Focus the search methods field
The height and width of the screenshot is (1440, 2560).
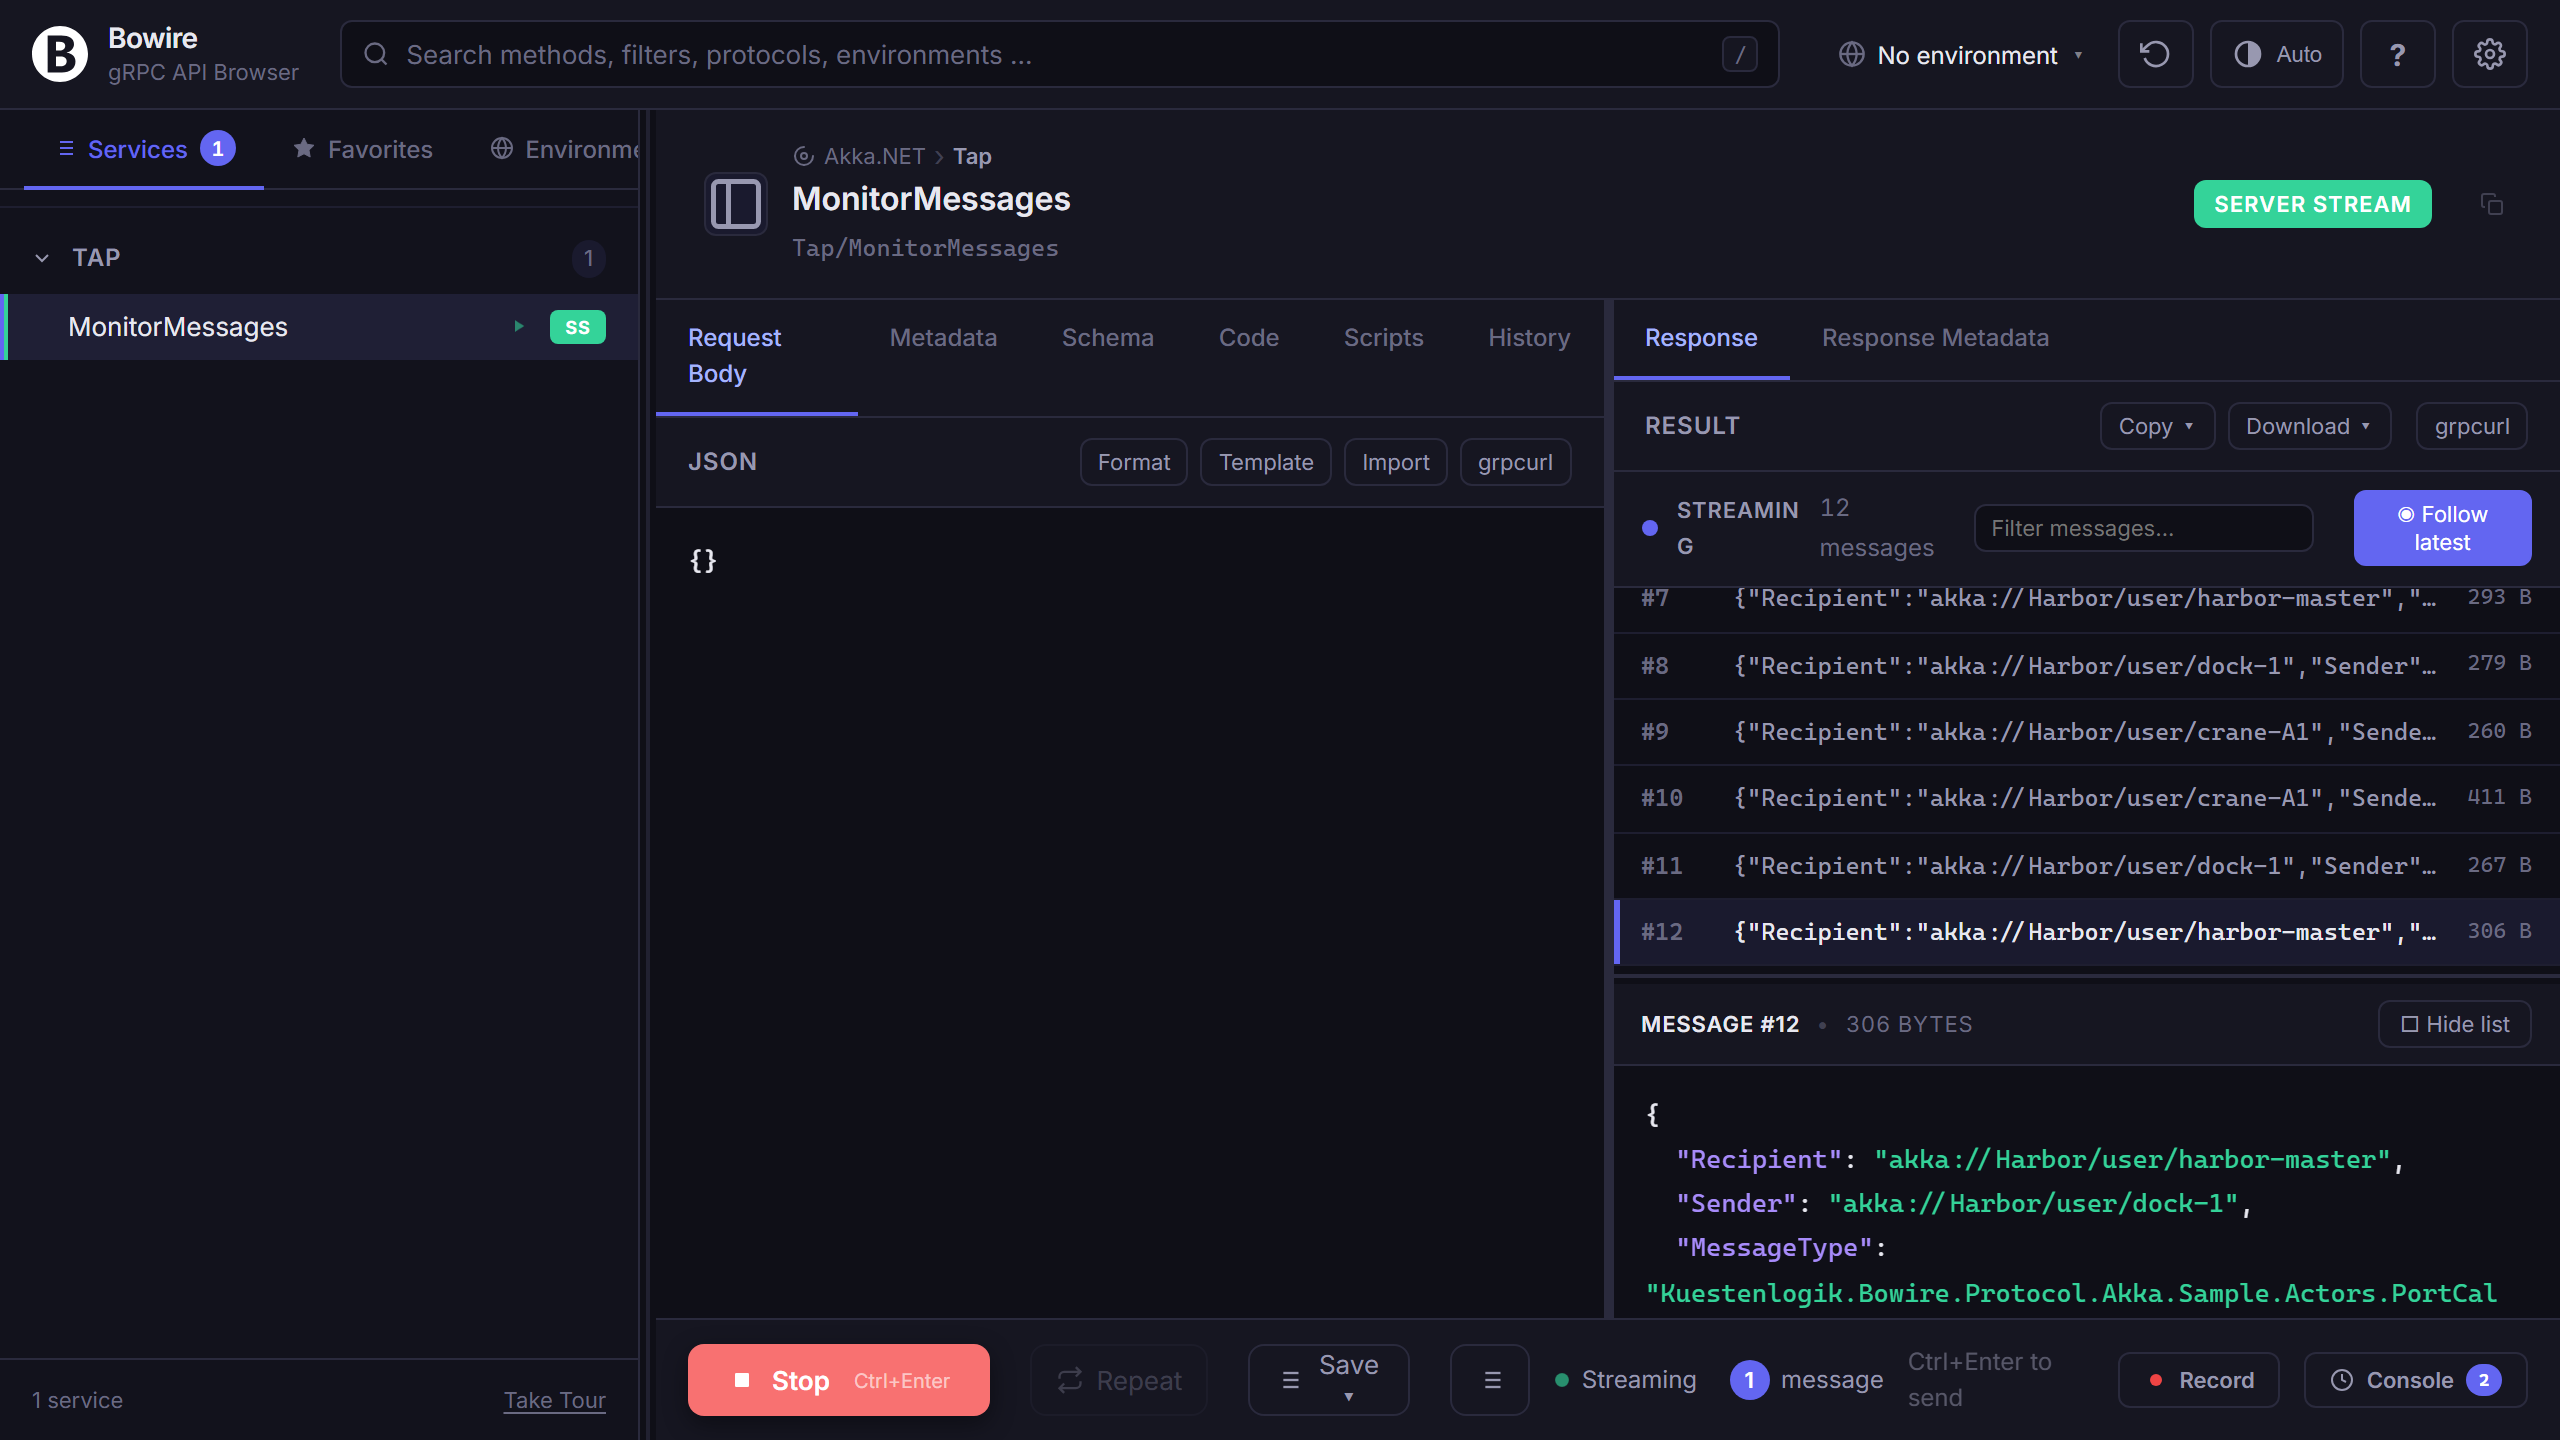coord(1059,54)
